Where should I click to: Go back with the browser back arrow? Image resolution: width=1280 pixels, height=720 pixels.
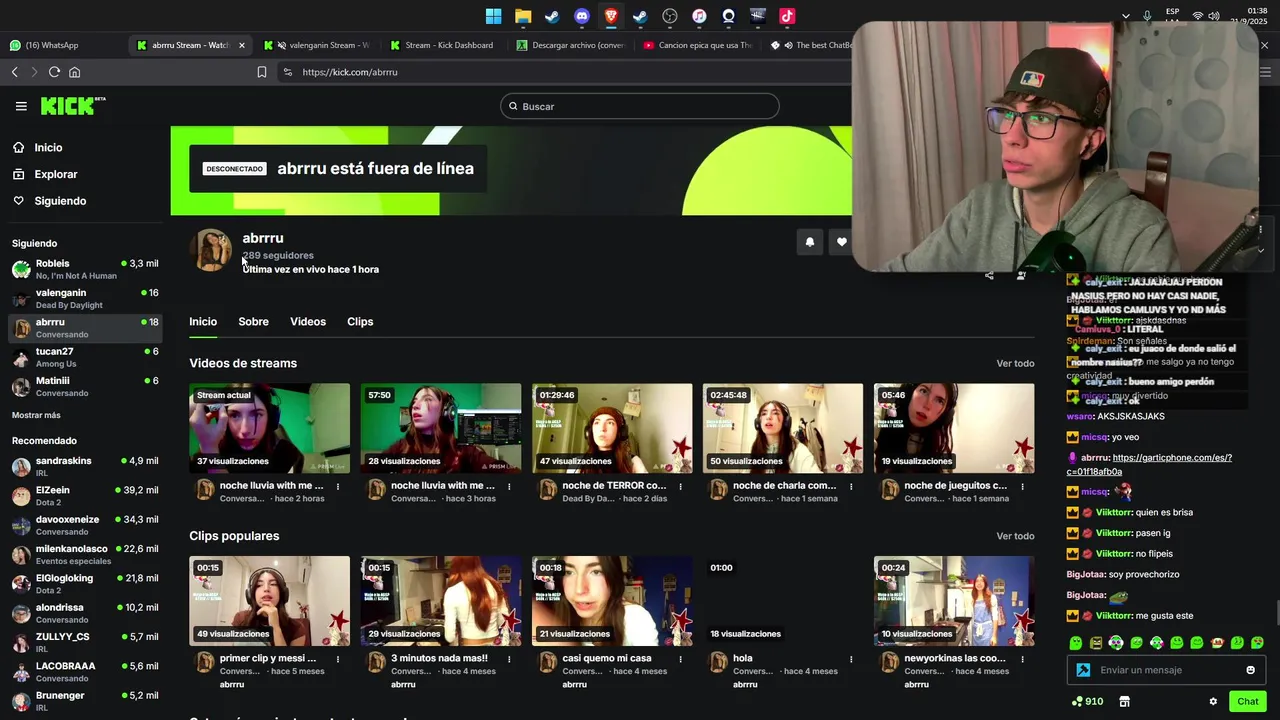pos(15,72)
